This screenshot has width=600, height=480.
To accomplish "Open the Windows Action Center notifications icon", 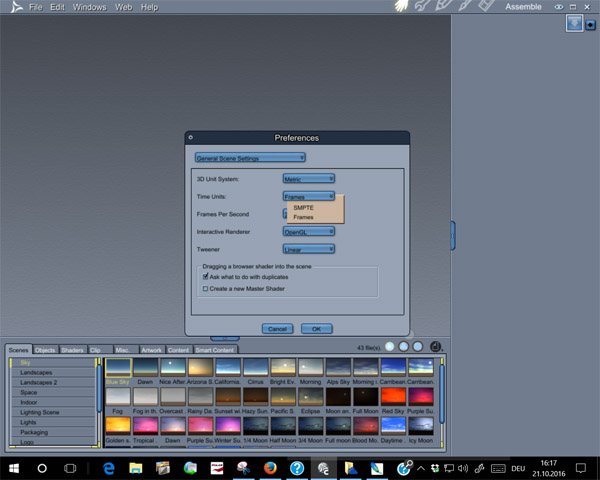I will point(581,468).
